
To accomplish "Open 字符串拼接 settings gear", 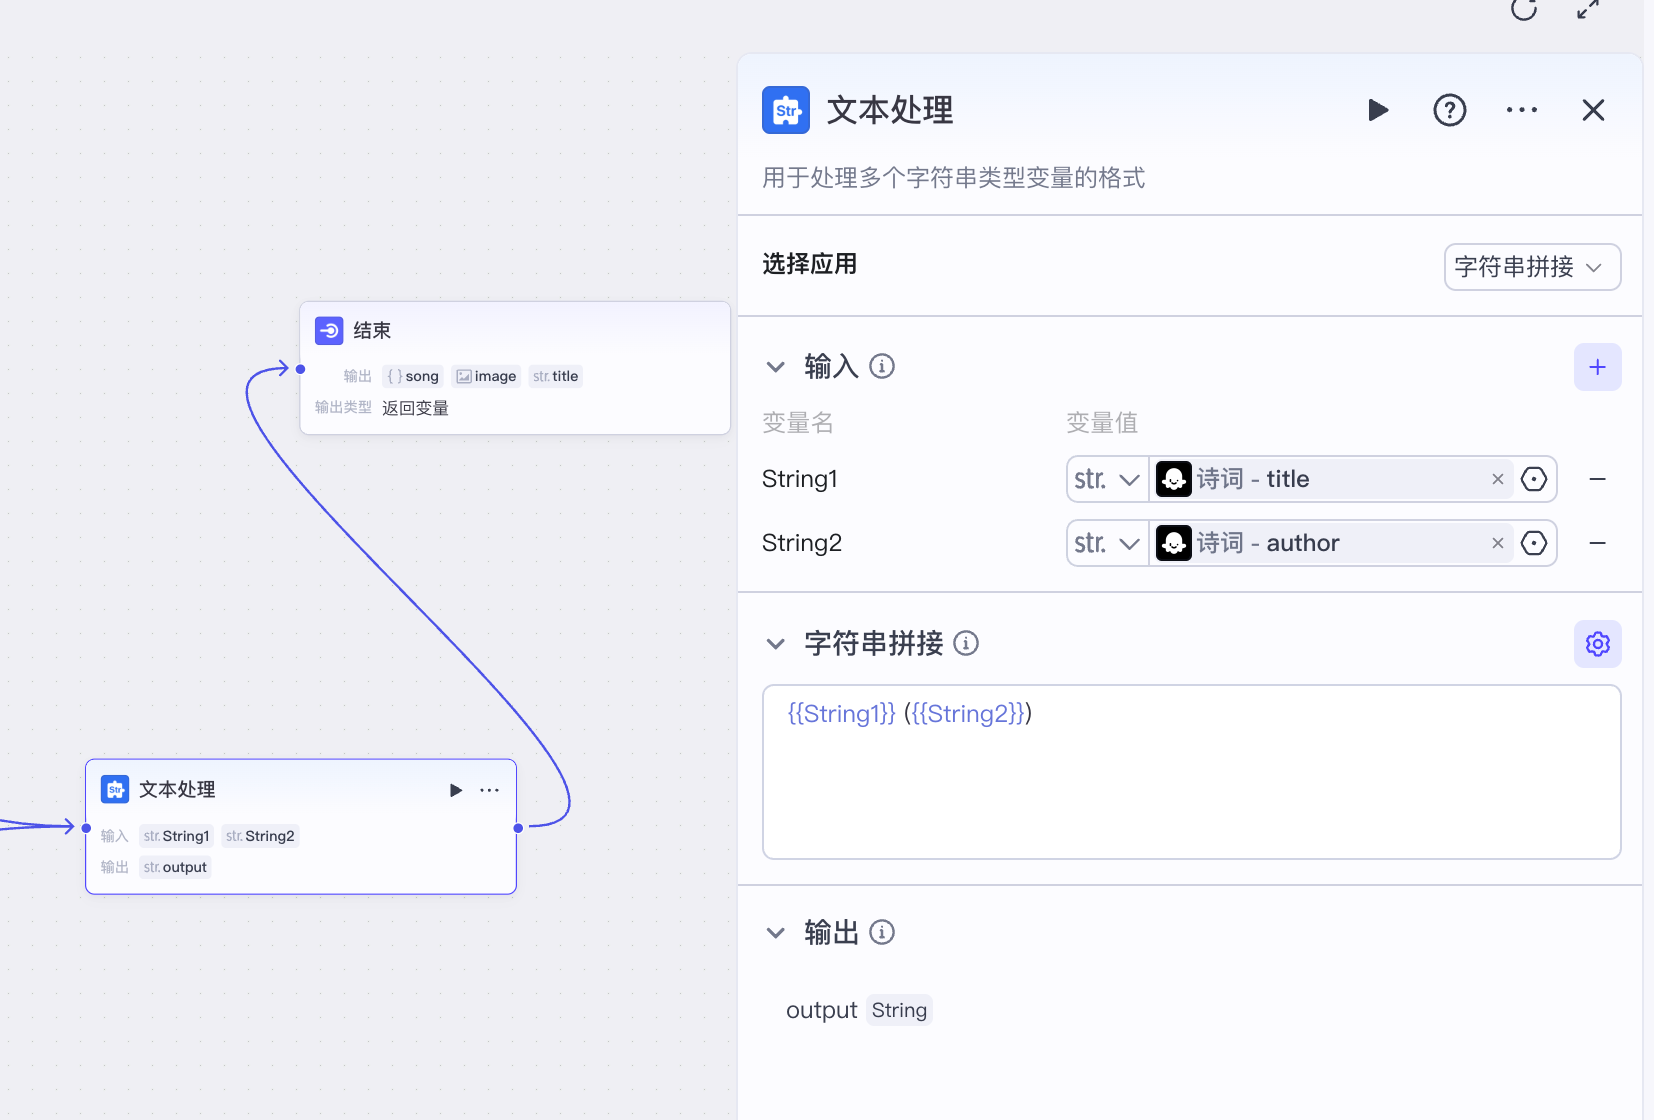I will (x=1597, y=643).
